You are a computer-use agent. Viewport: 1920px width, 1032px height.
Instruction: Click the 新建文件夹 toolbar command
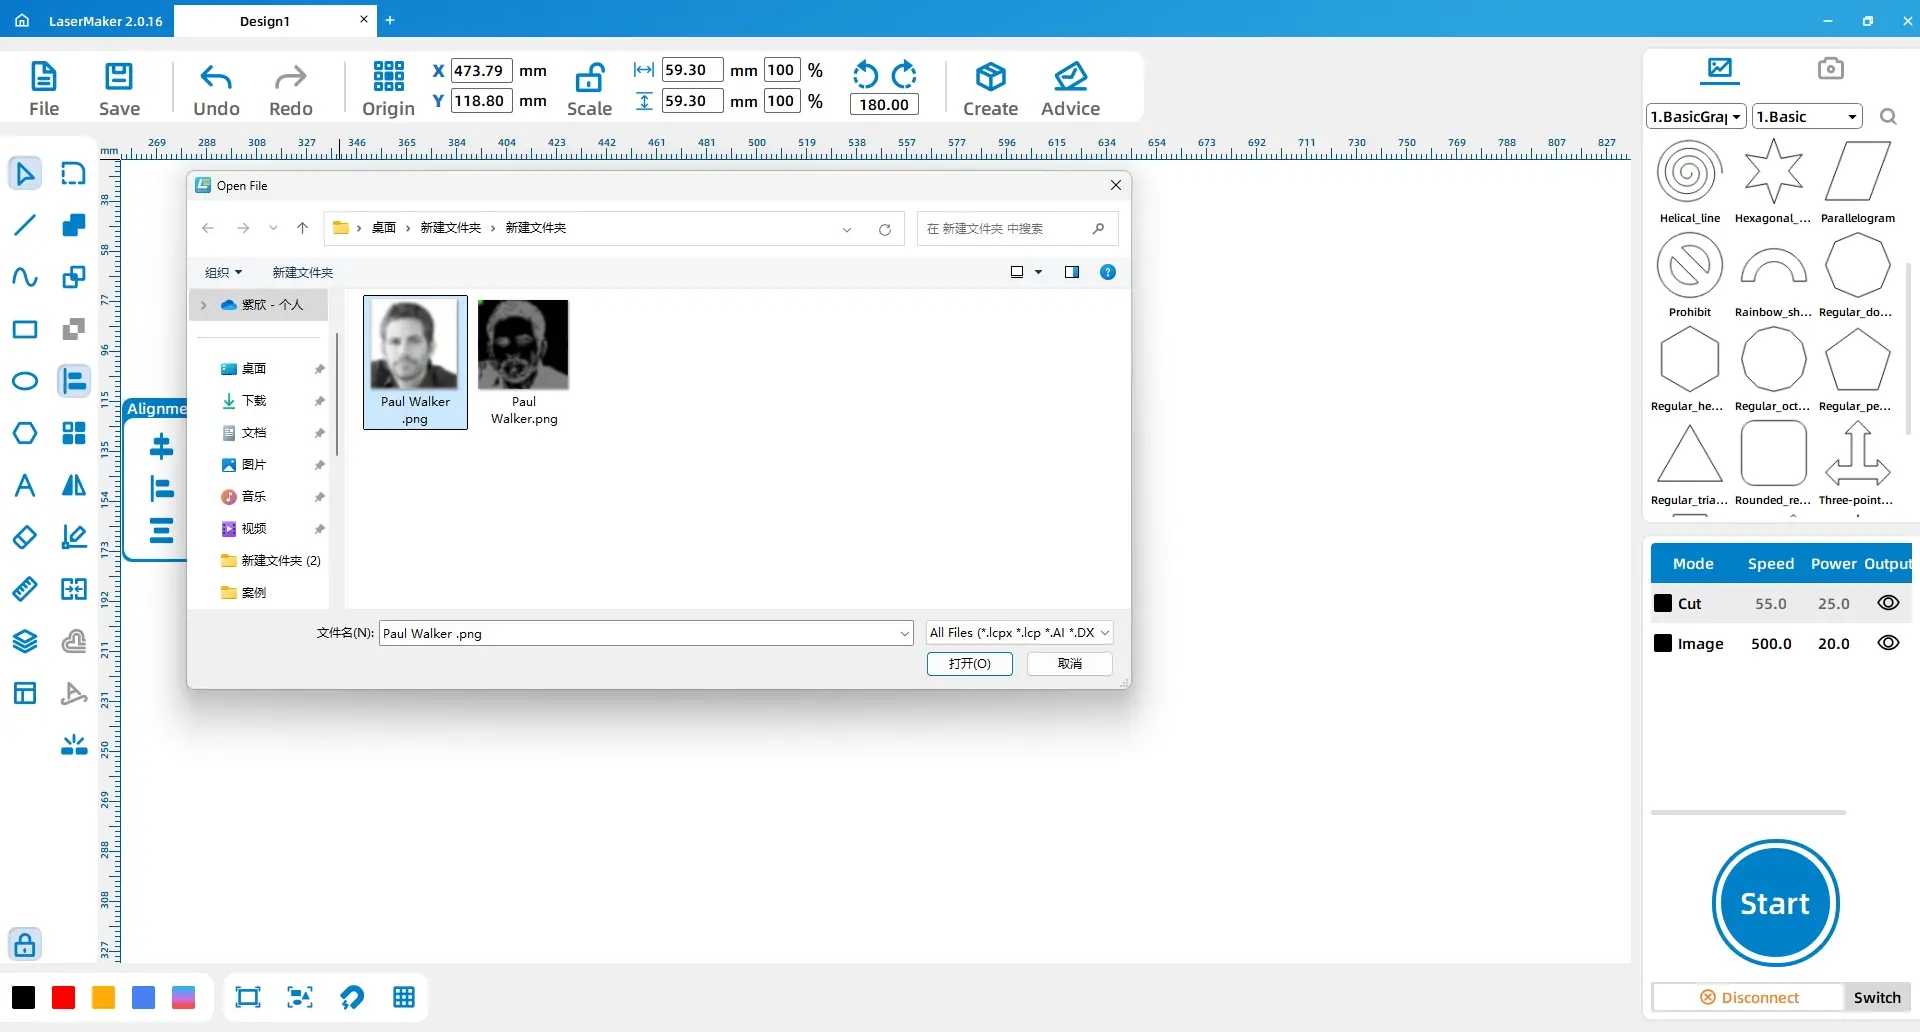coord(302,272)
